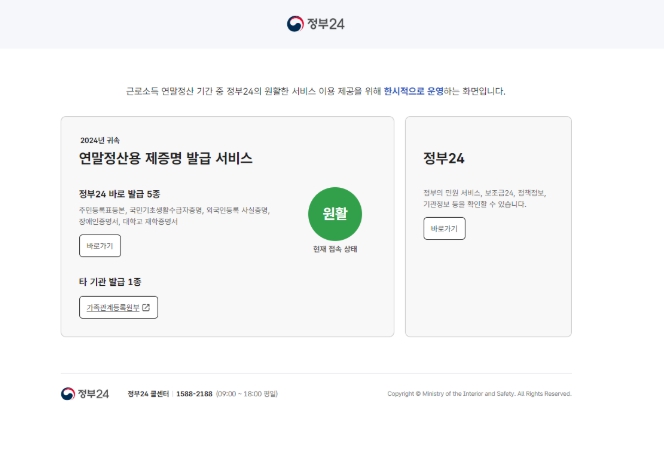Click the right card's 정부의 민원 서비스 description
This screenshot has width=664, height=463.
tap(484, 197)
